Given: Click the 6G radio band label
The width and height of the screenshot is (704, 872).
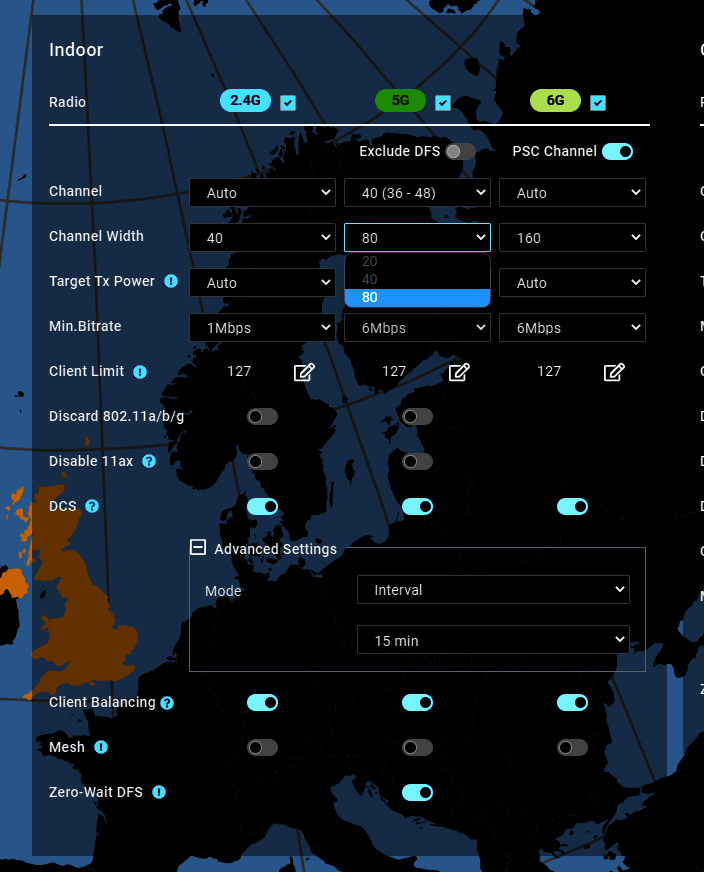Looking at the screenshot, I should (x=555, y=100).
